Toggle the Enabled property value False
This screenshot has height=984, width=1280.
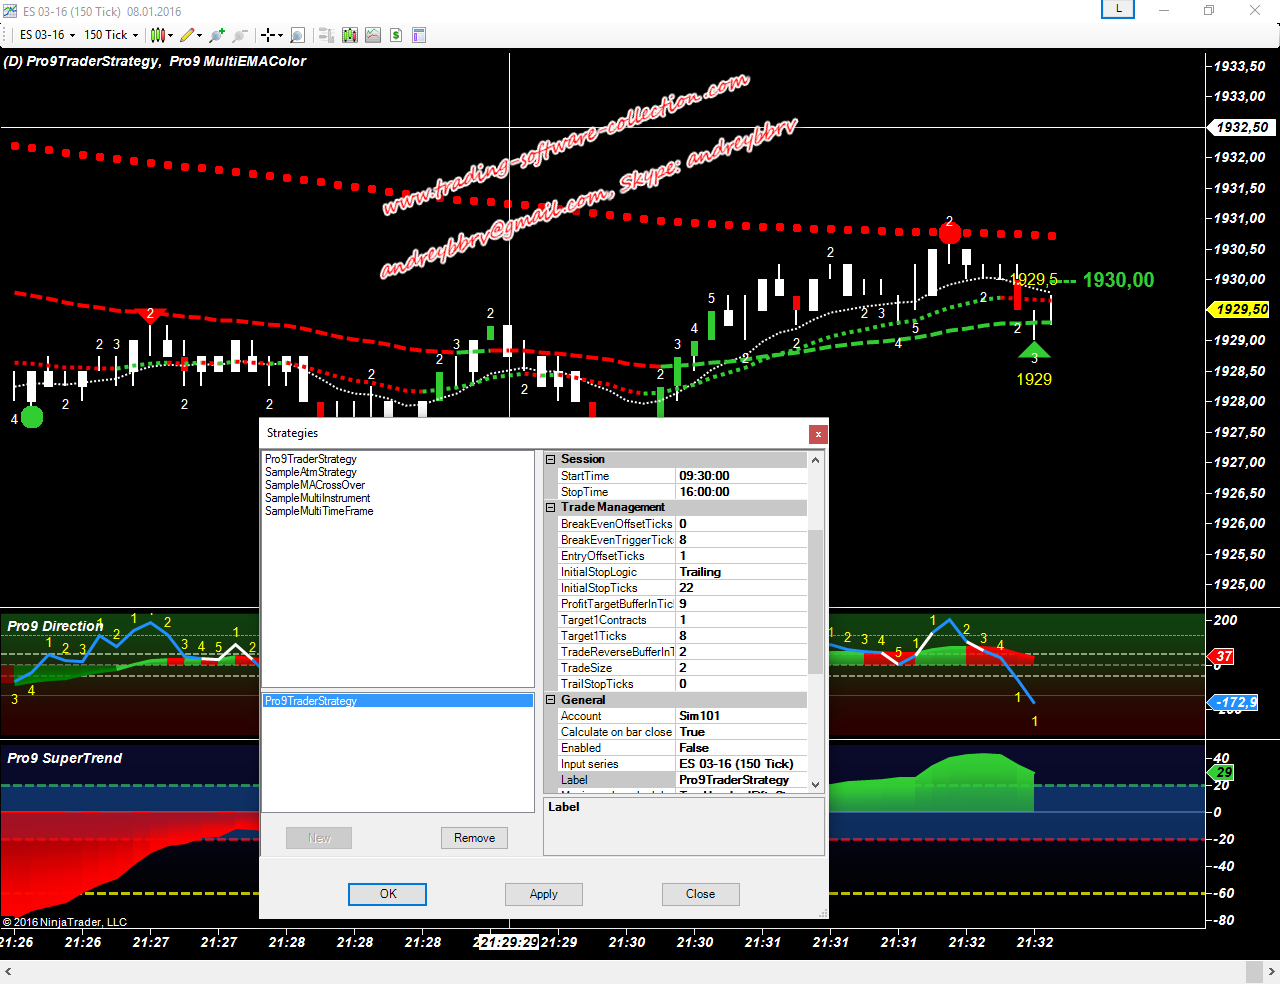(740, 748)
